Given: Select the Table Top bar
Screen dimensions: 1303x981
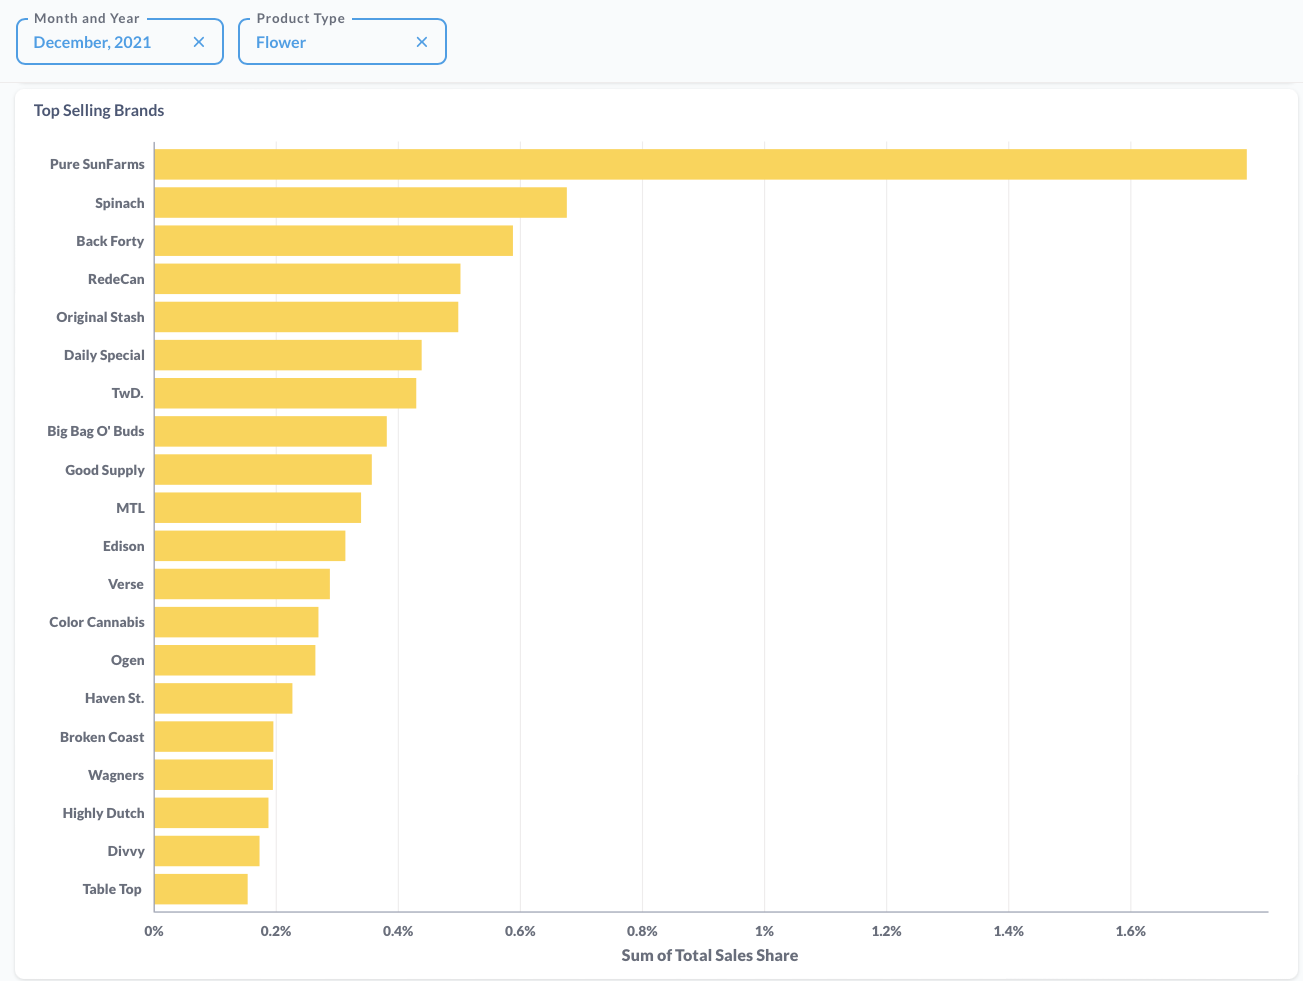Looking at the screenshot, I should [201, 888].
